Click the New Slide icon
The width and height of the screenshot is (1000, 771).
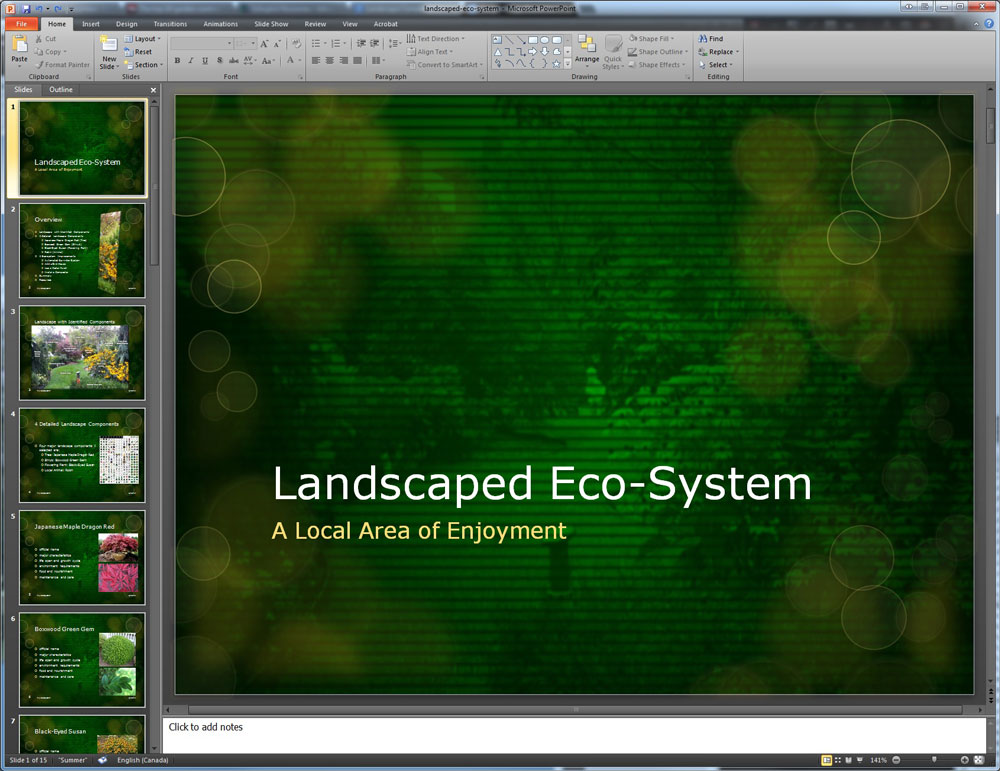pyautogui.click(x=108, y=44)
